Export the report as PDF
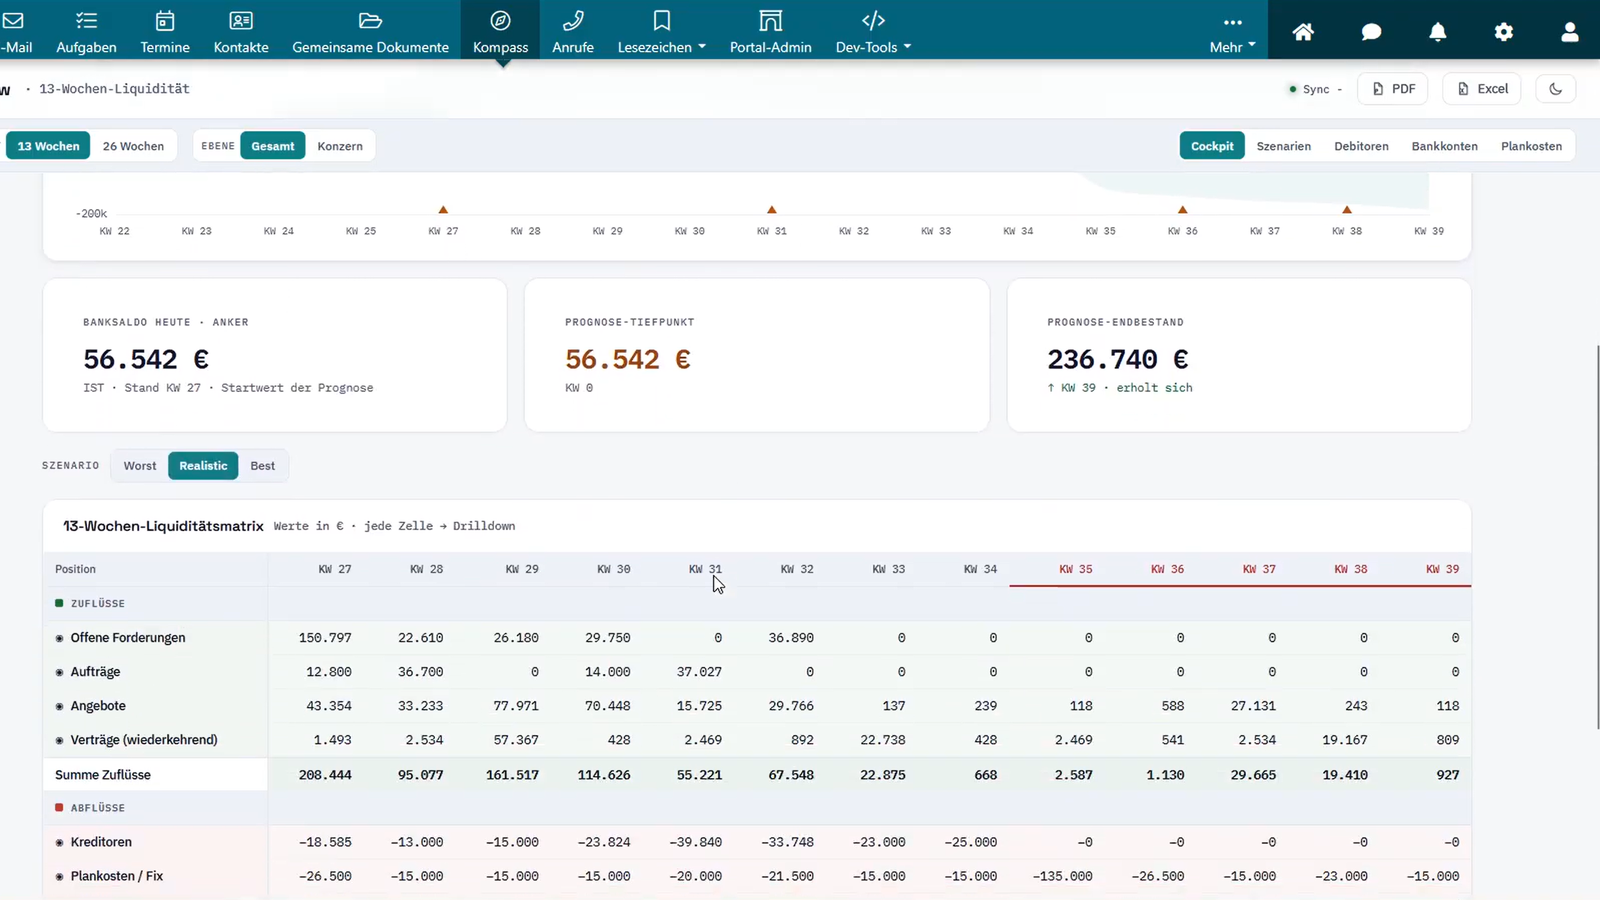Image resolution: width=1600 pixels, height=900 pixels. pyautogui.click(x=1393, y=89)
